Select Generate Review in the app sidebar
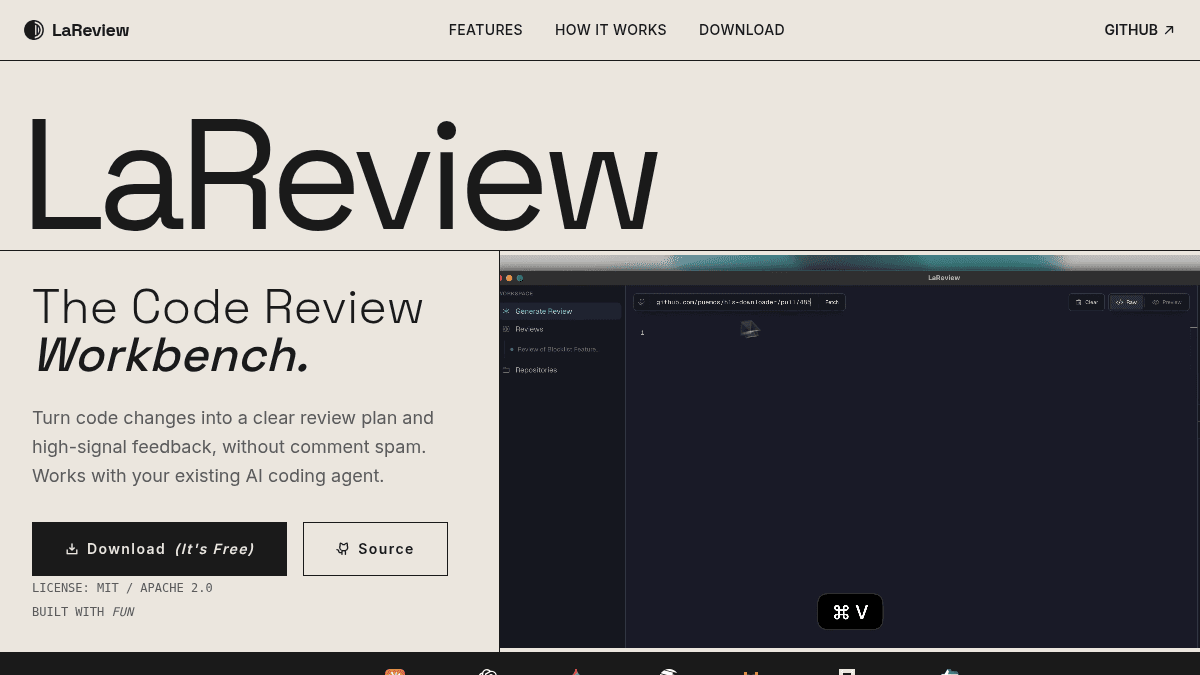The width and height of the screenshot is (1200, 675). tap(543, 311)
